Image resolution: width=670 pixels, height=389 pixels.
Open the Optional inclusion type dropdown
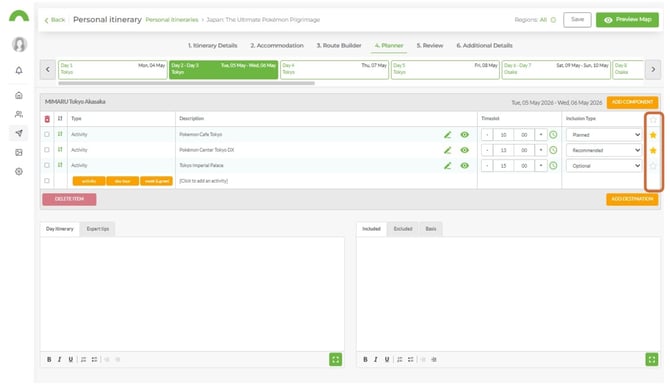click(x=604, y=165)
